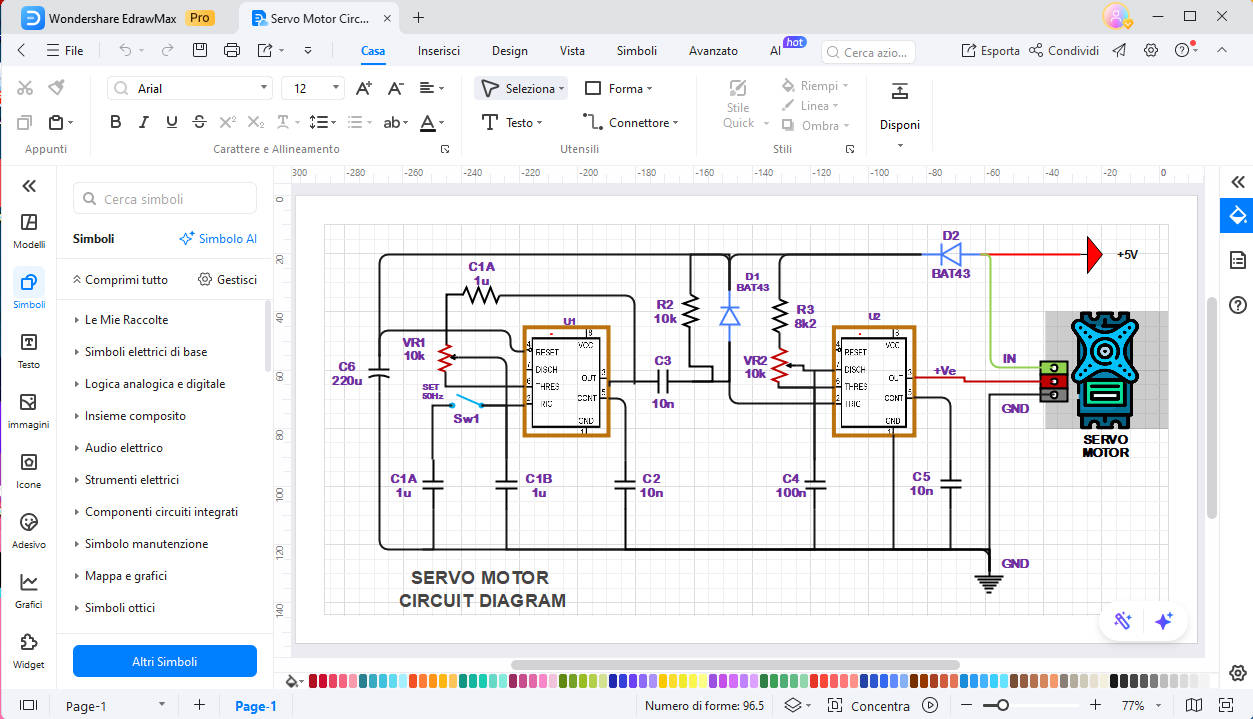1253x719 pixels.
Task: Apply underline with the U icon
Action: pos(172,122)
